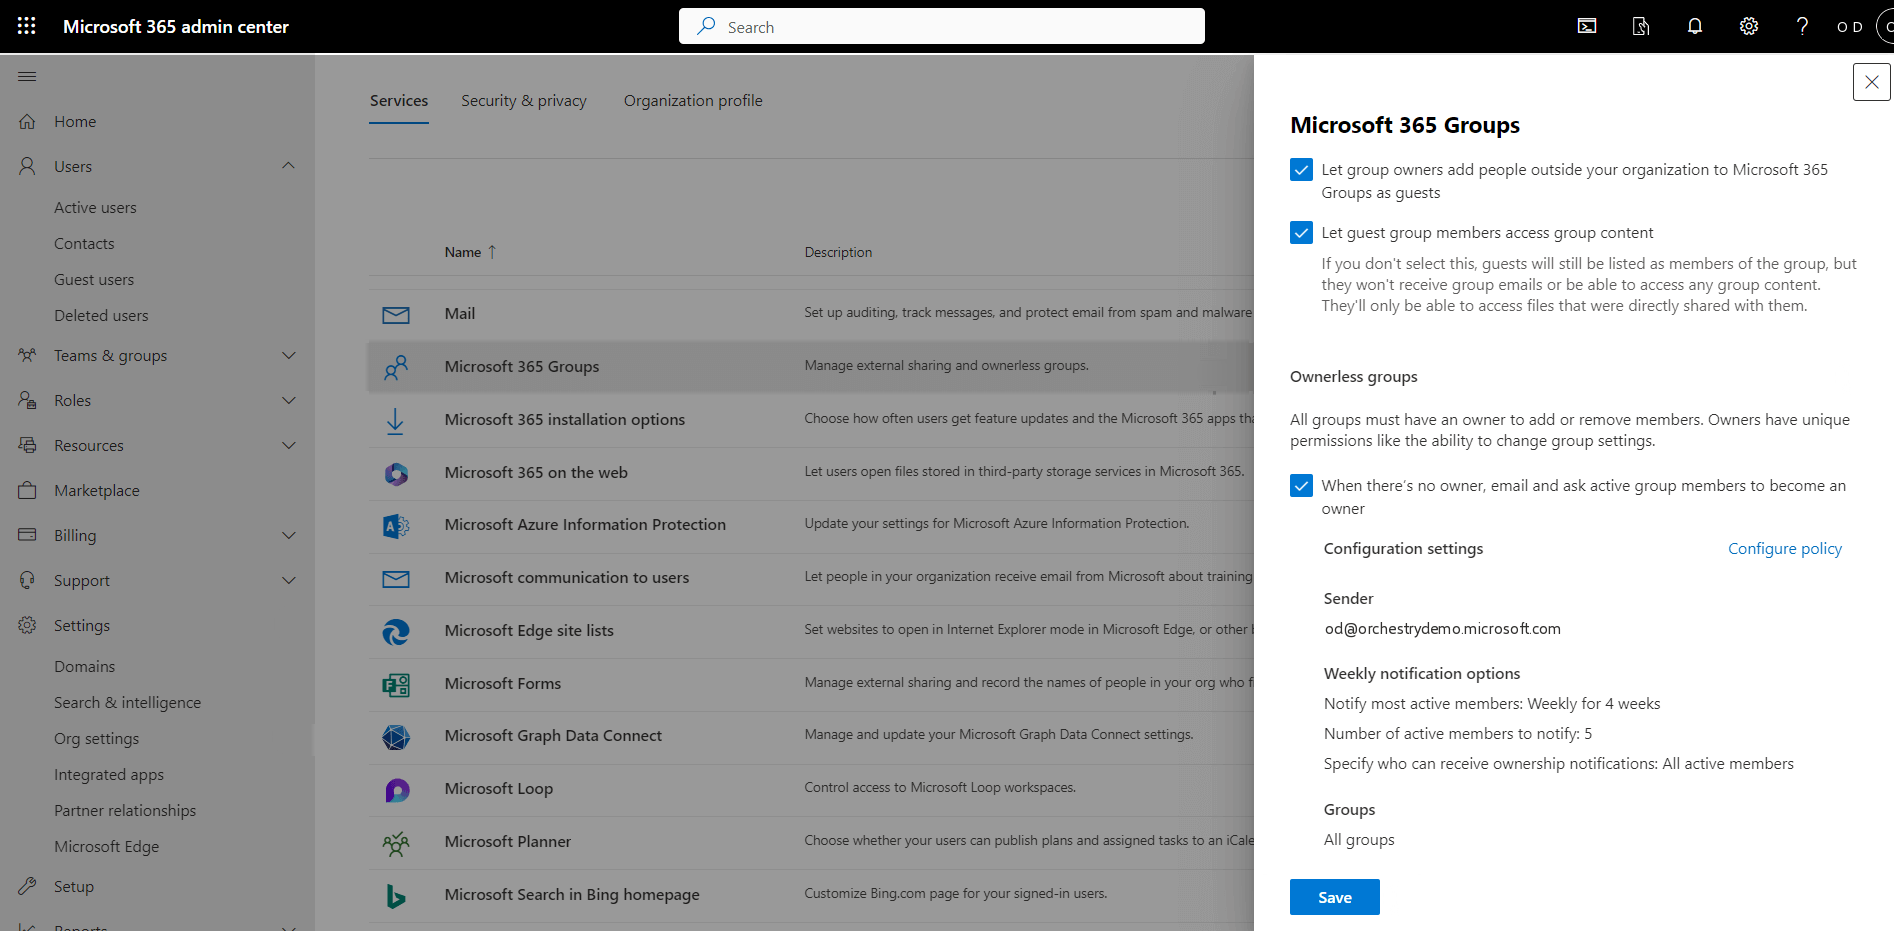Open Cloud Shell icon in header
This screenshot has height=931, width=1894.
click(1587, 26)
